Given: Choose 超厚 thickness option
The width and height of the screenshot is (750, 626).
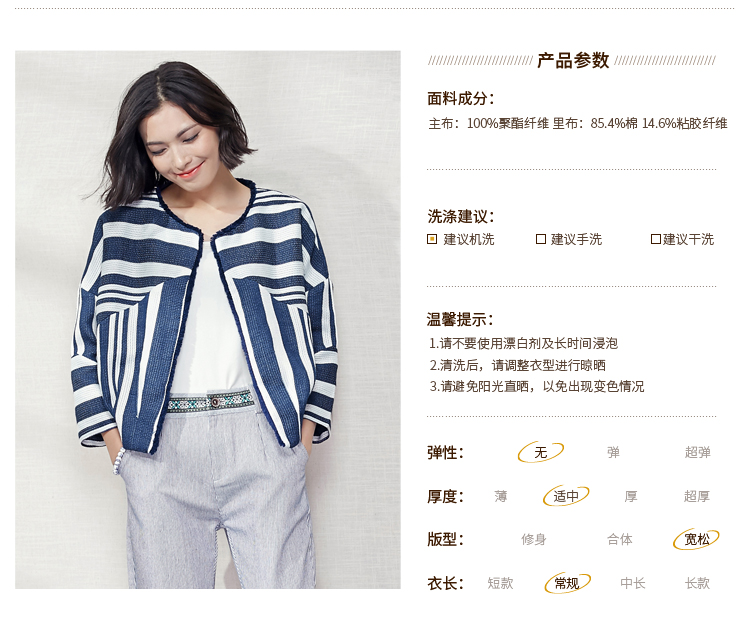Looking at the screenshot, I should coord(696,496).
